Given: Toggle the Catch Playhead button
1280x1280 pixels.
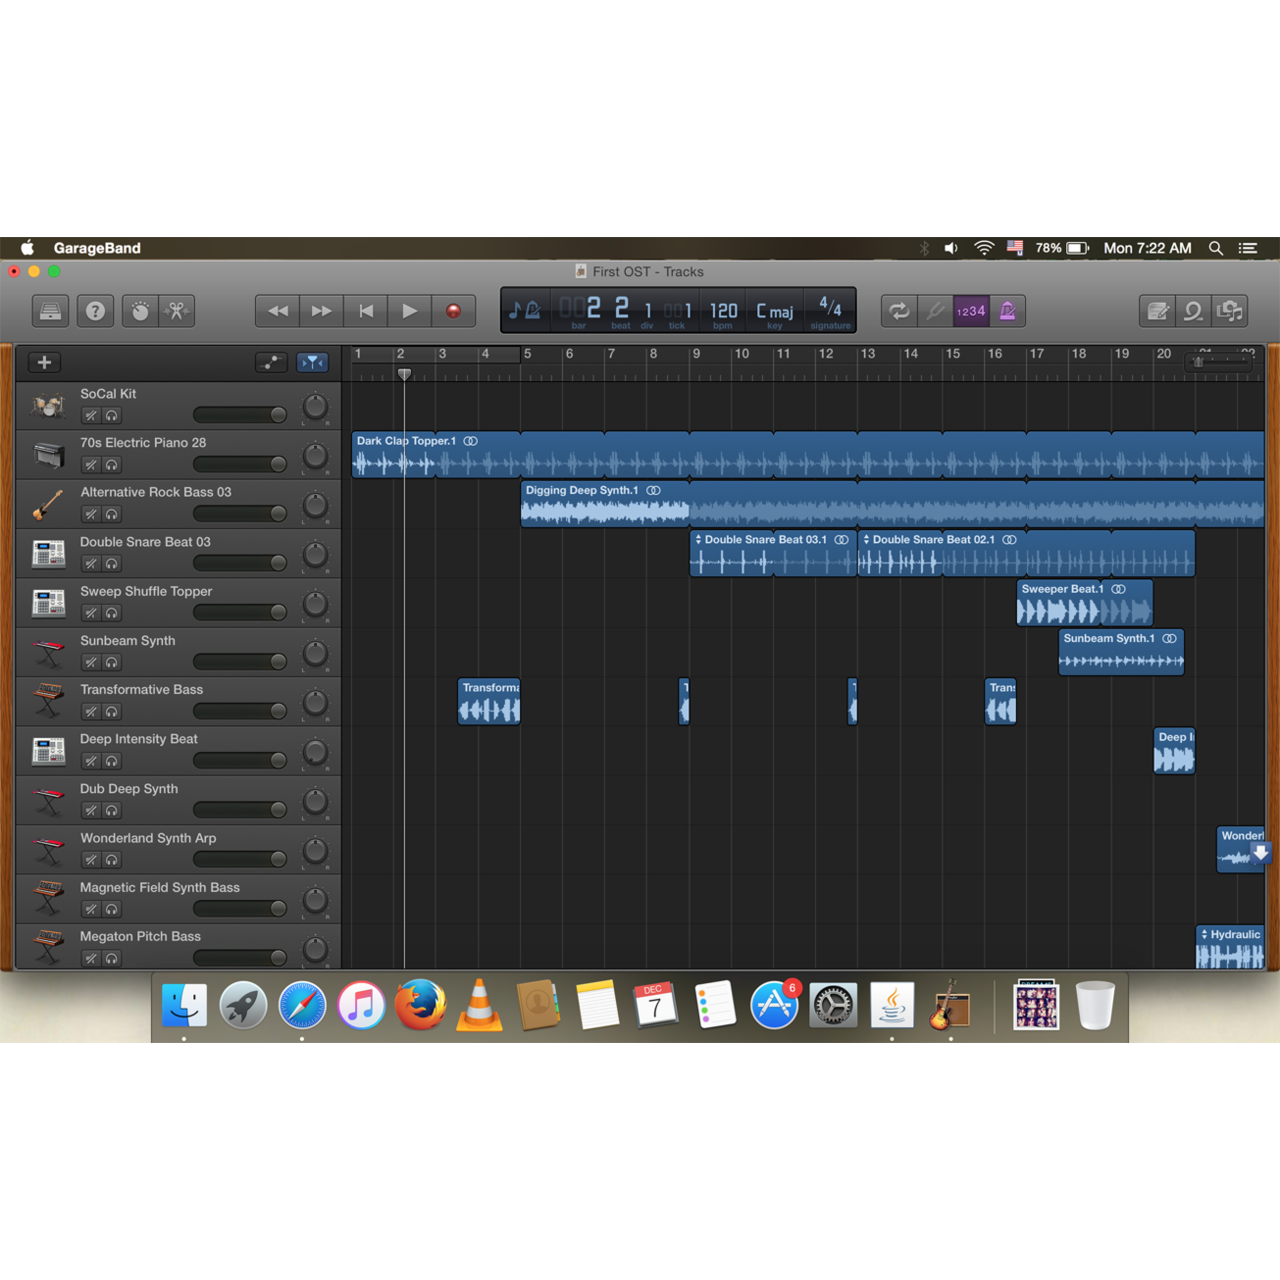Looking at the screenshot, I should click(313, 362).
